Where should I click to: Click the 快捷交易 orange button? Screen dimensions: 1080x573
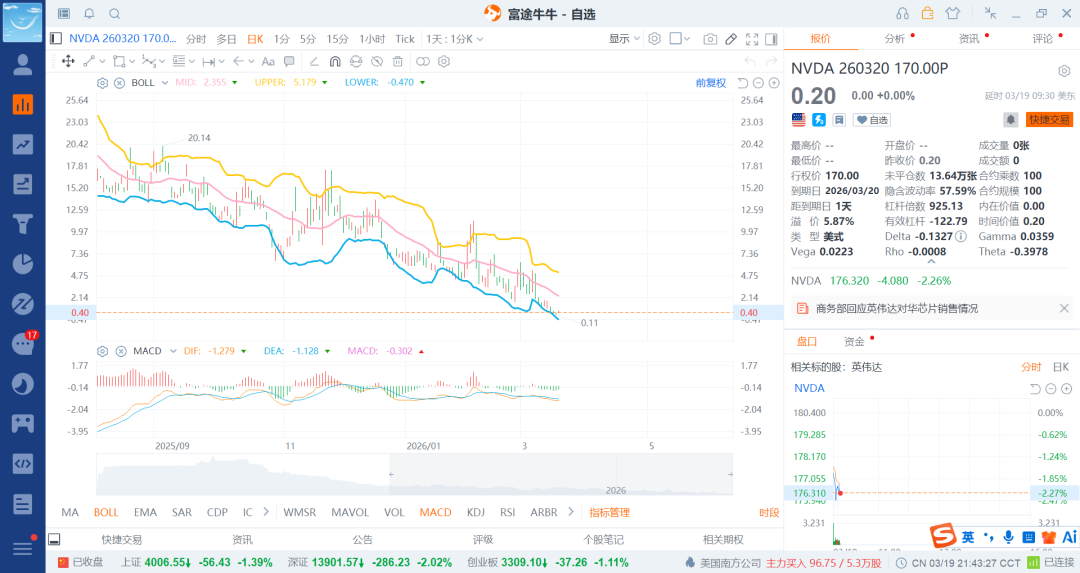tap(1049, 120)
